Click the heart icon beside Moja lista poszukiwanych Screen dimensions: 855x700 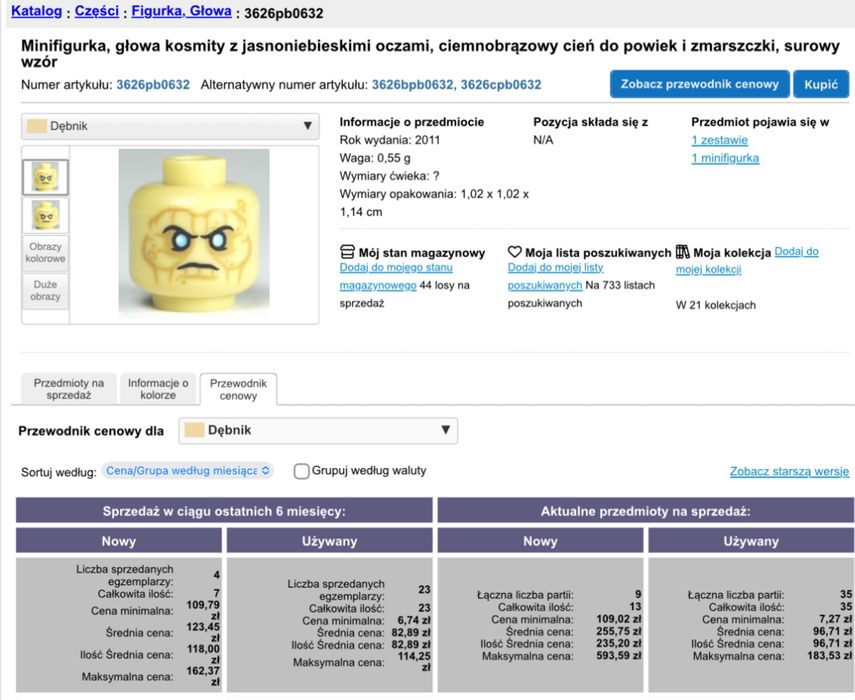click(x=515, y=252)
